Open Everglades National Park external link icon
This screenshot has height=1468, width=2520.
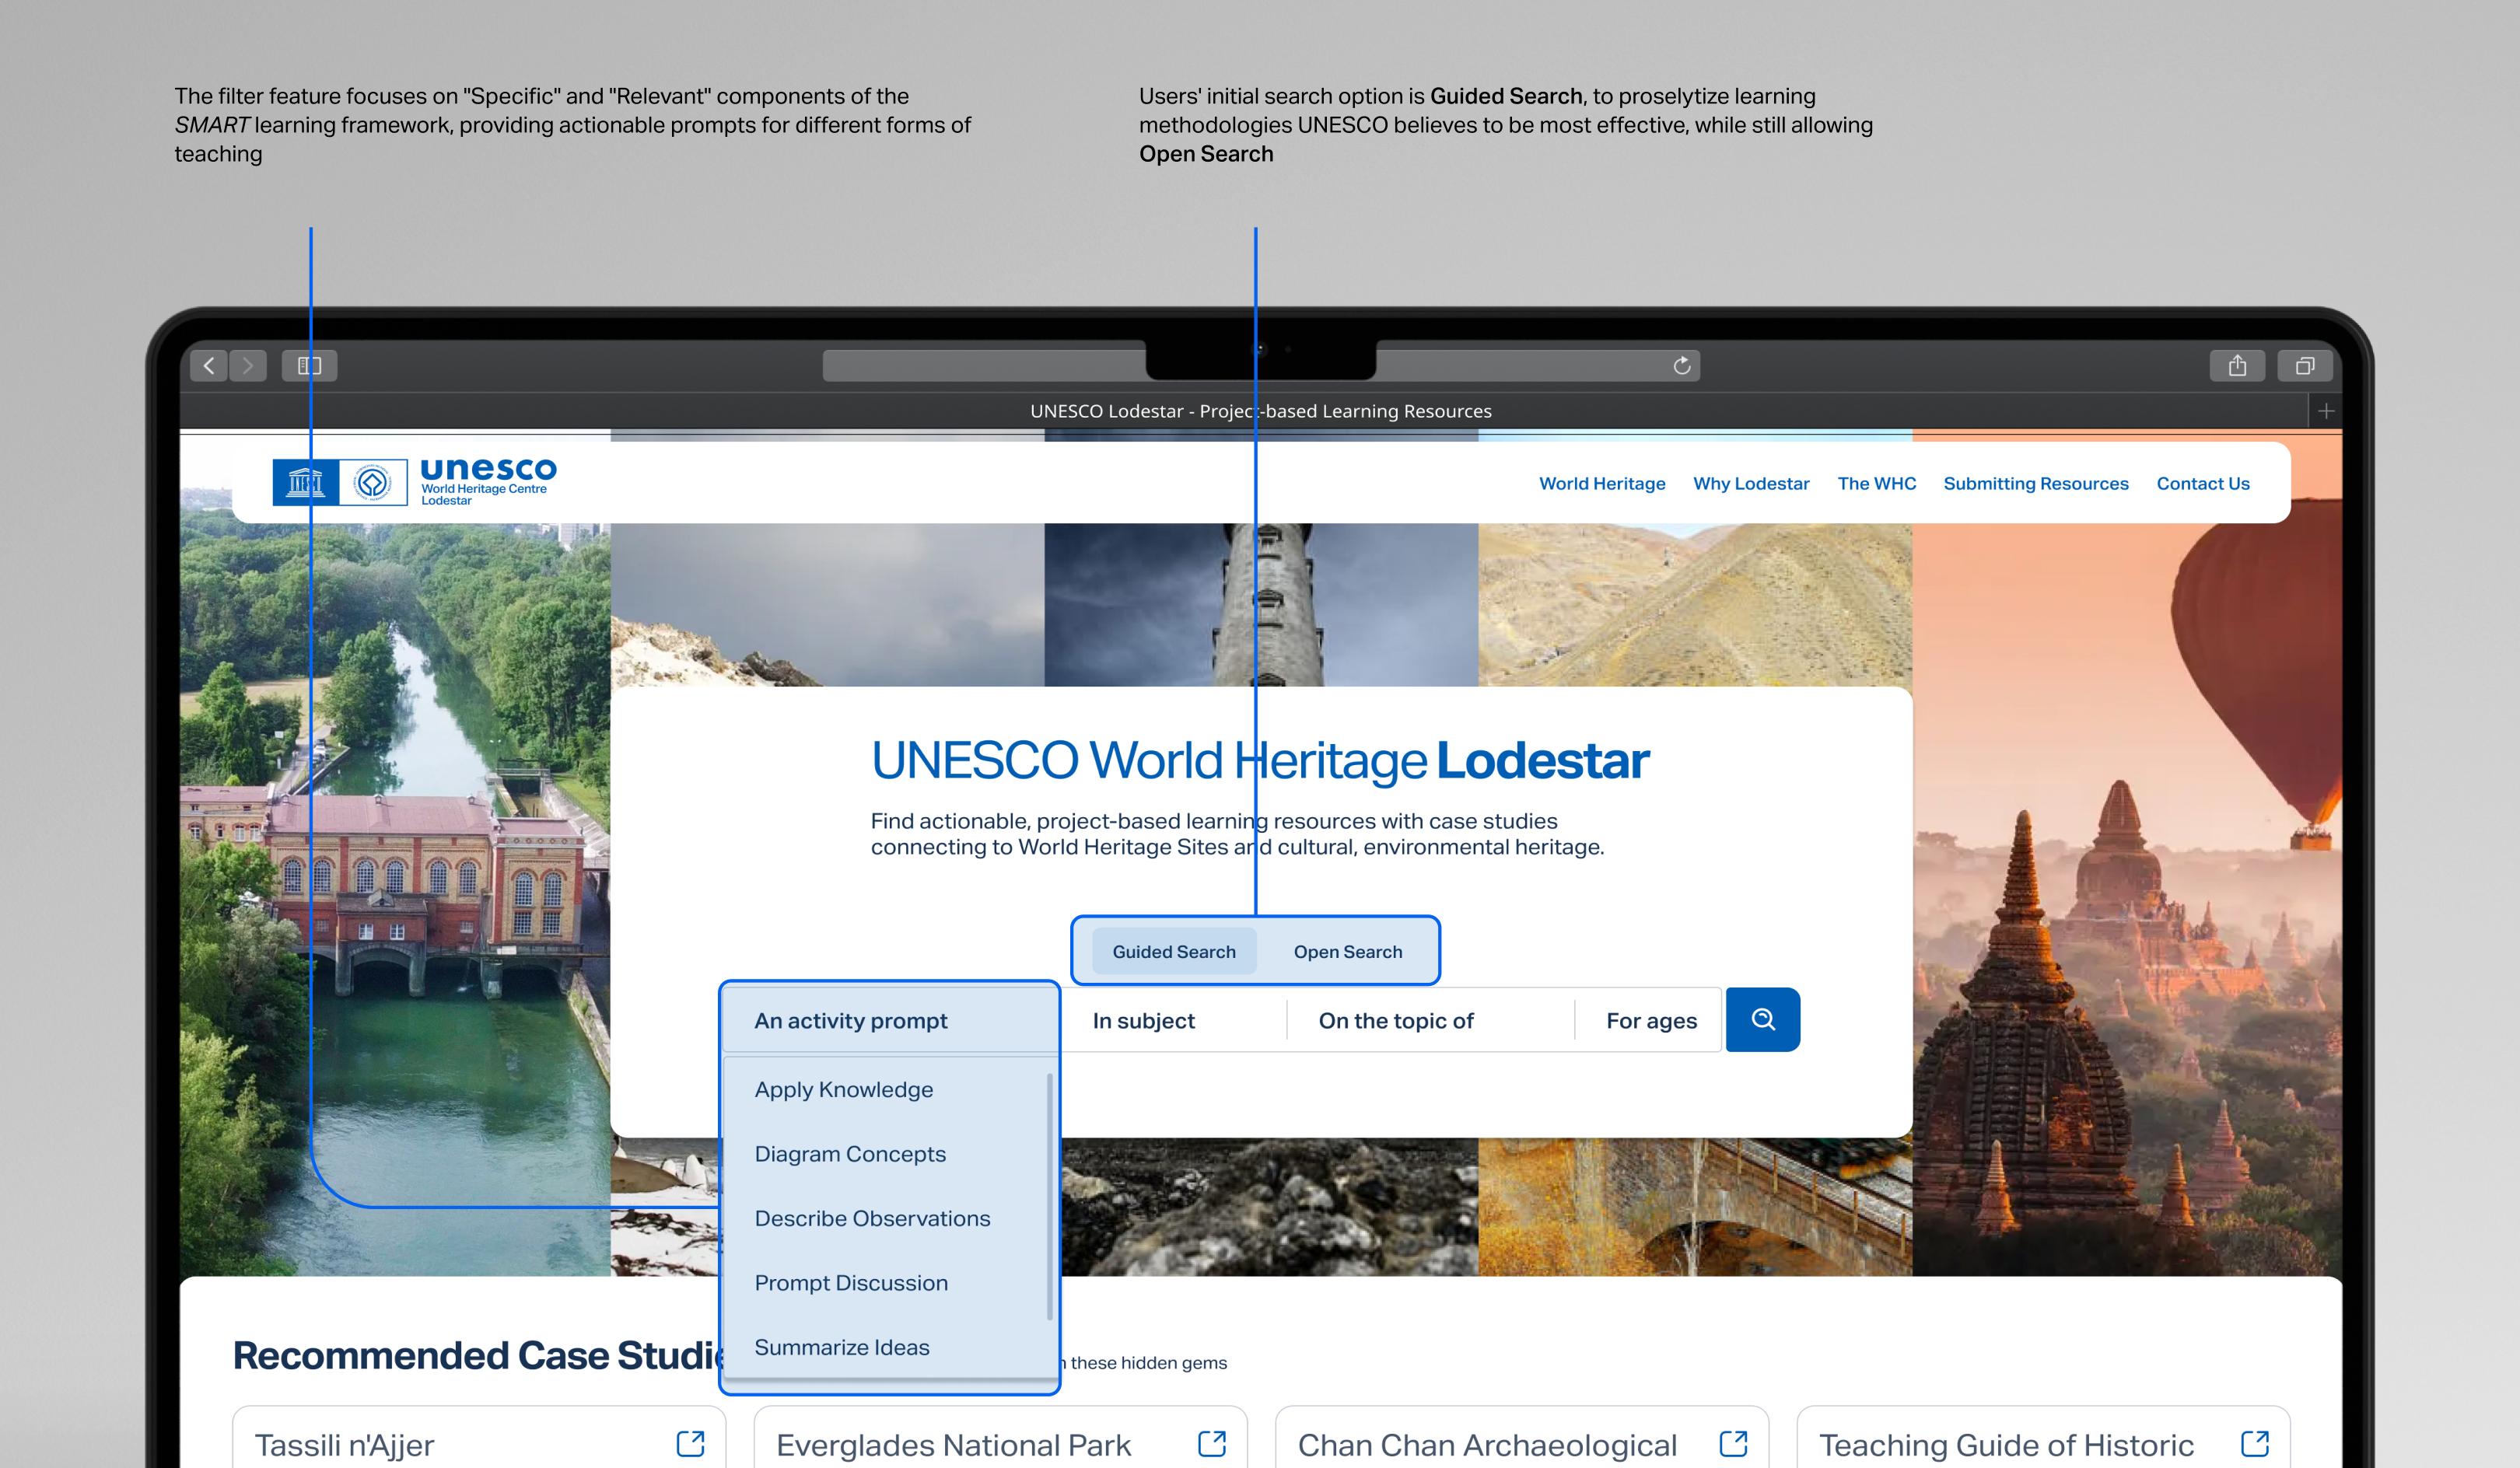coord(1212,1444)
